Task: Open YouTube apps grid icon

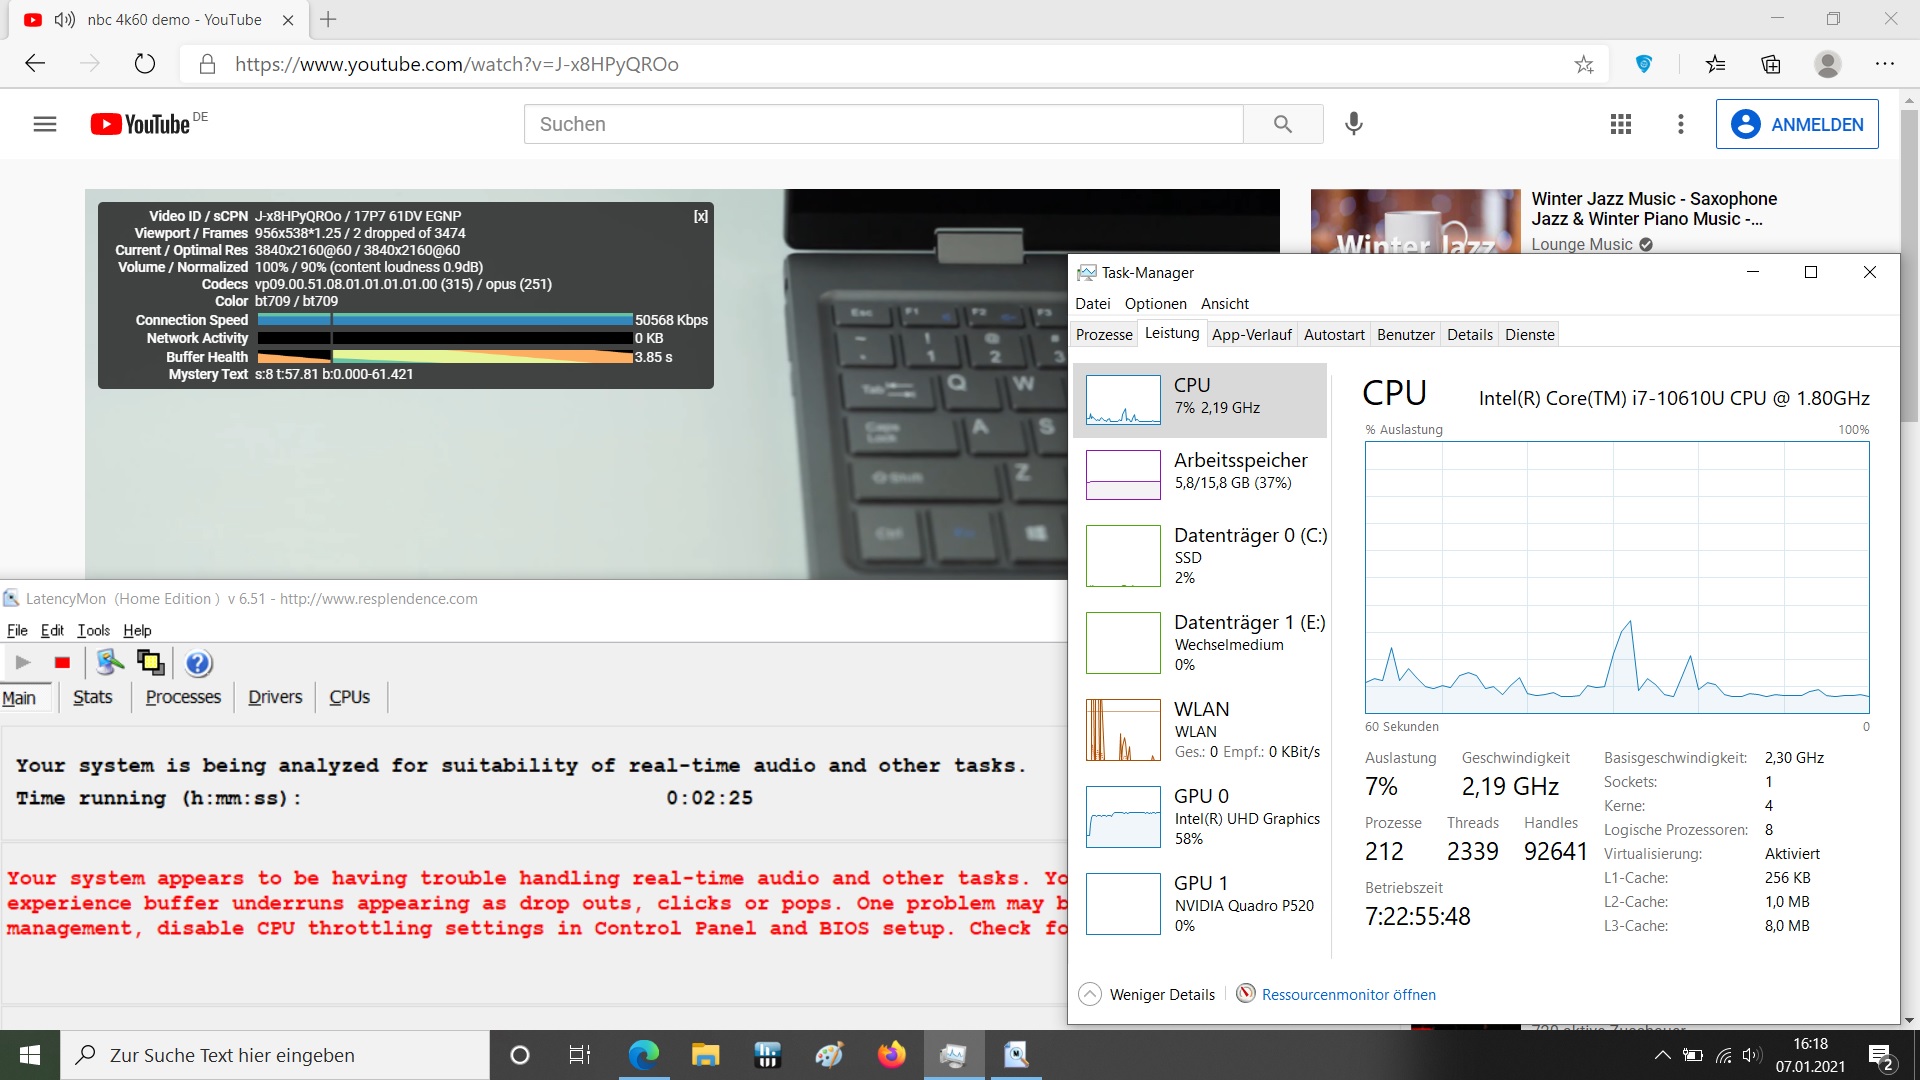Action: coord(1621,124)
